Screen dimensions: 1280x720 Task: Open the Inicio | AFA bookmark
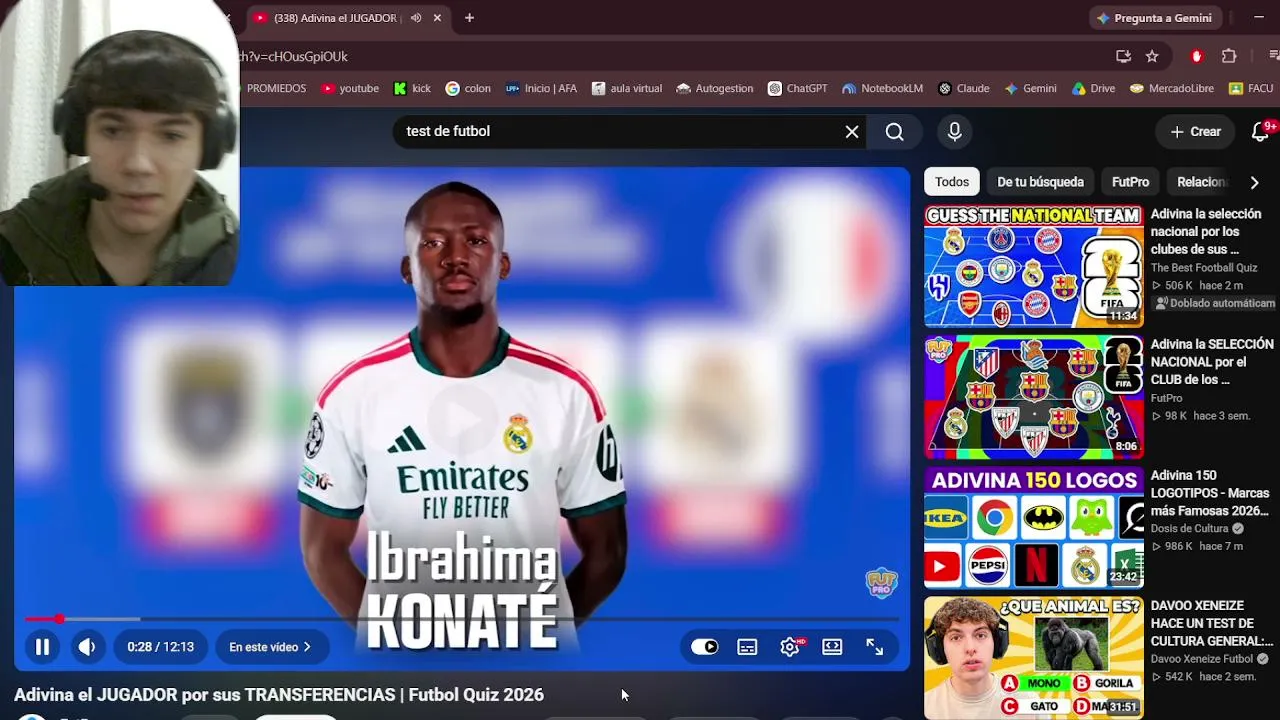pos(541,89)
